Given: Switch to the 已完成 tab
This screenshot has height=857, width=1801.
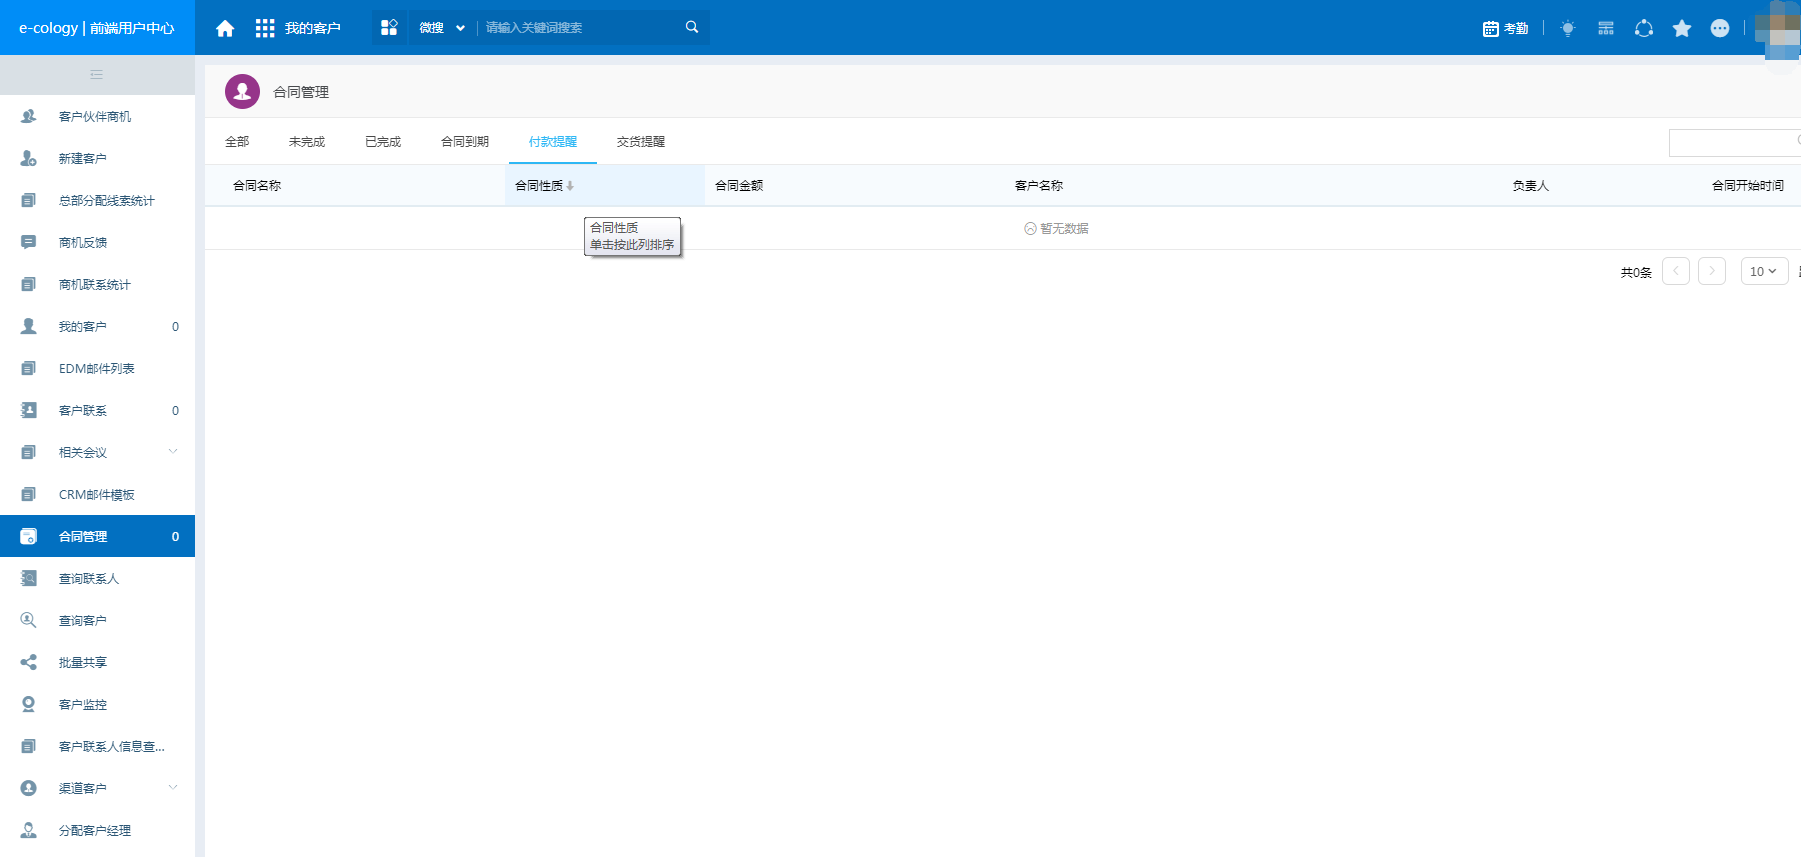Looking at the screenshot, I should coord(383,142).
